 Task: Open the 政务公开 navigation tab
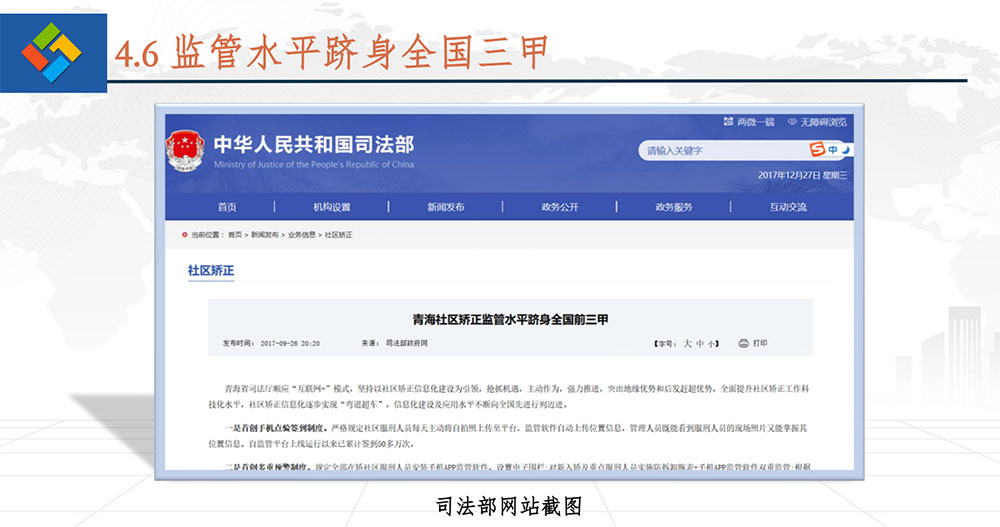[x=560, y=207]
